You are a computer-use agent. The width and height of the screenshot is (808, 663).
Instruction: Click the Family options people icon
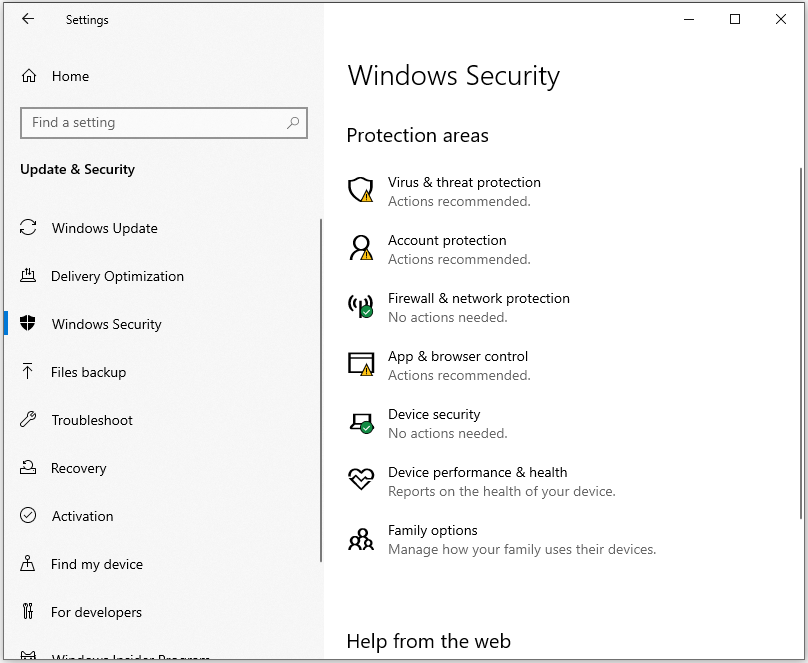pos(360,539)
